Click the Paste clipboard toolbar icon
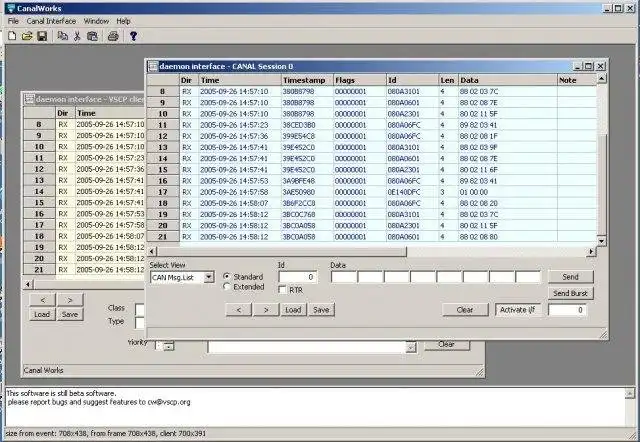Viewport: 640px width, 442px height. point(93,36)
